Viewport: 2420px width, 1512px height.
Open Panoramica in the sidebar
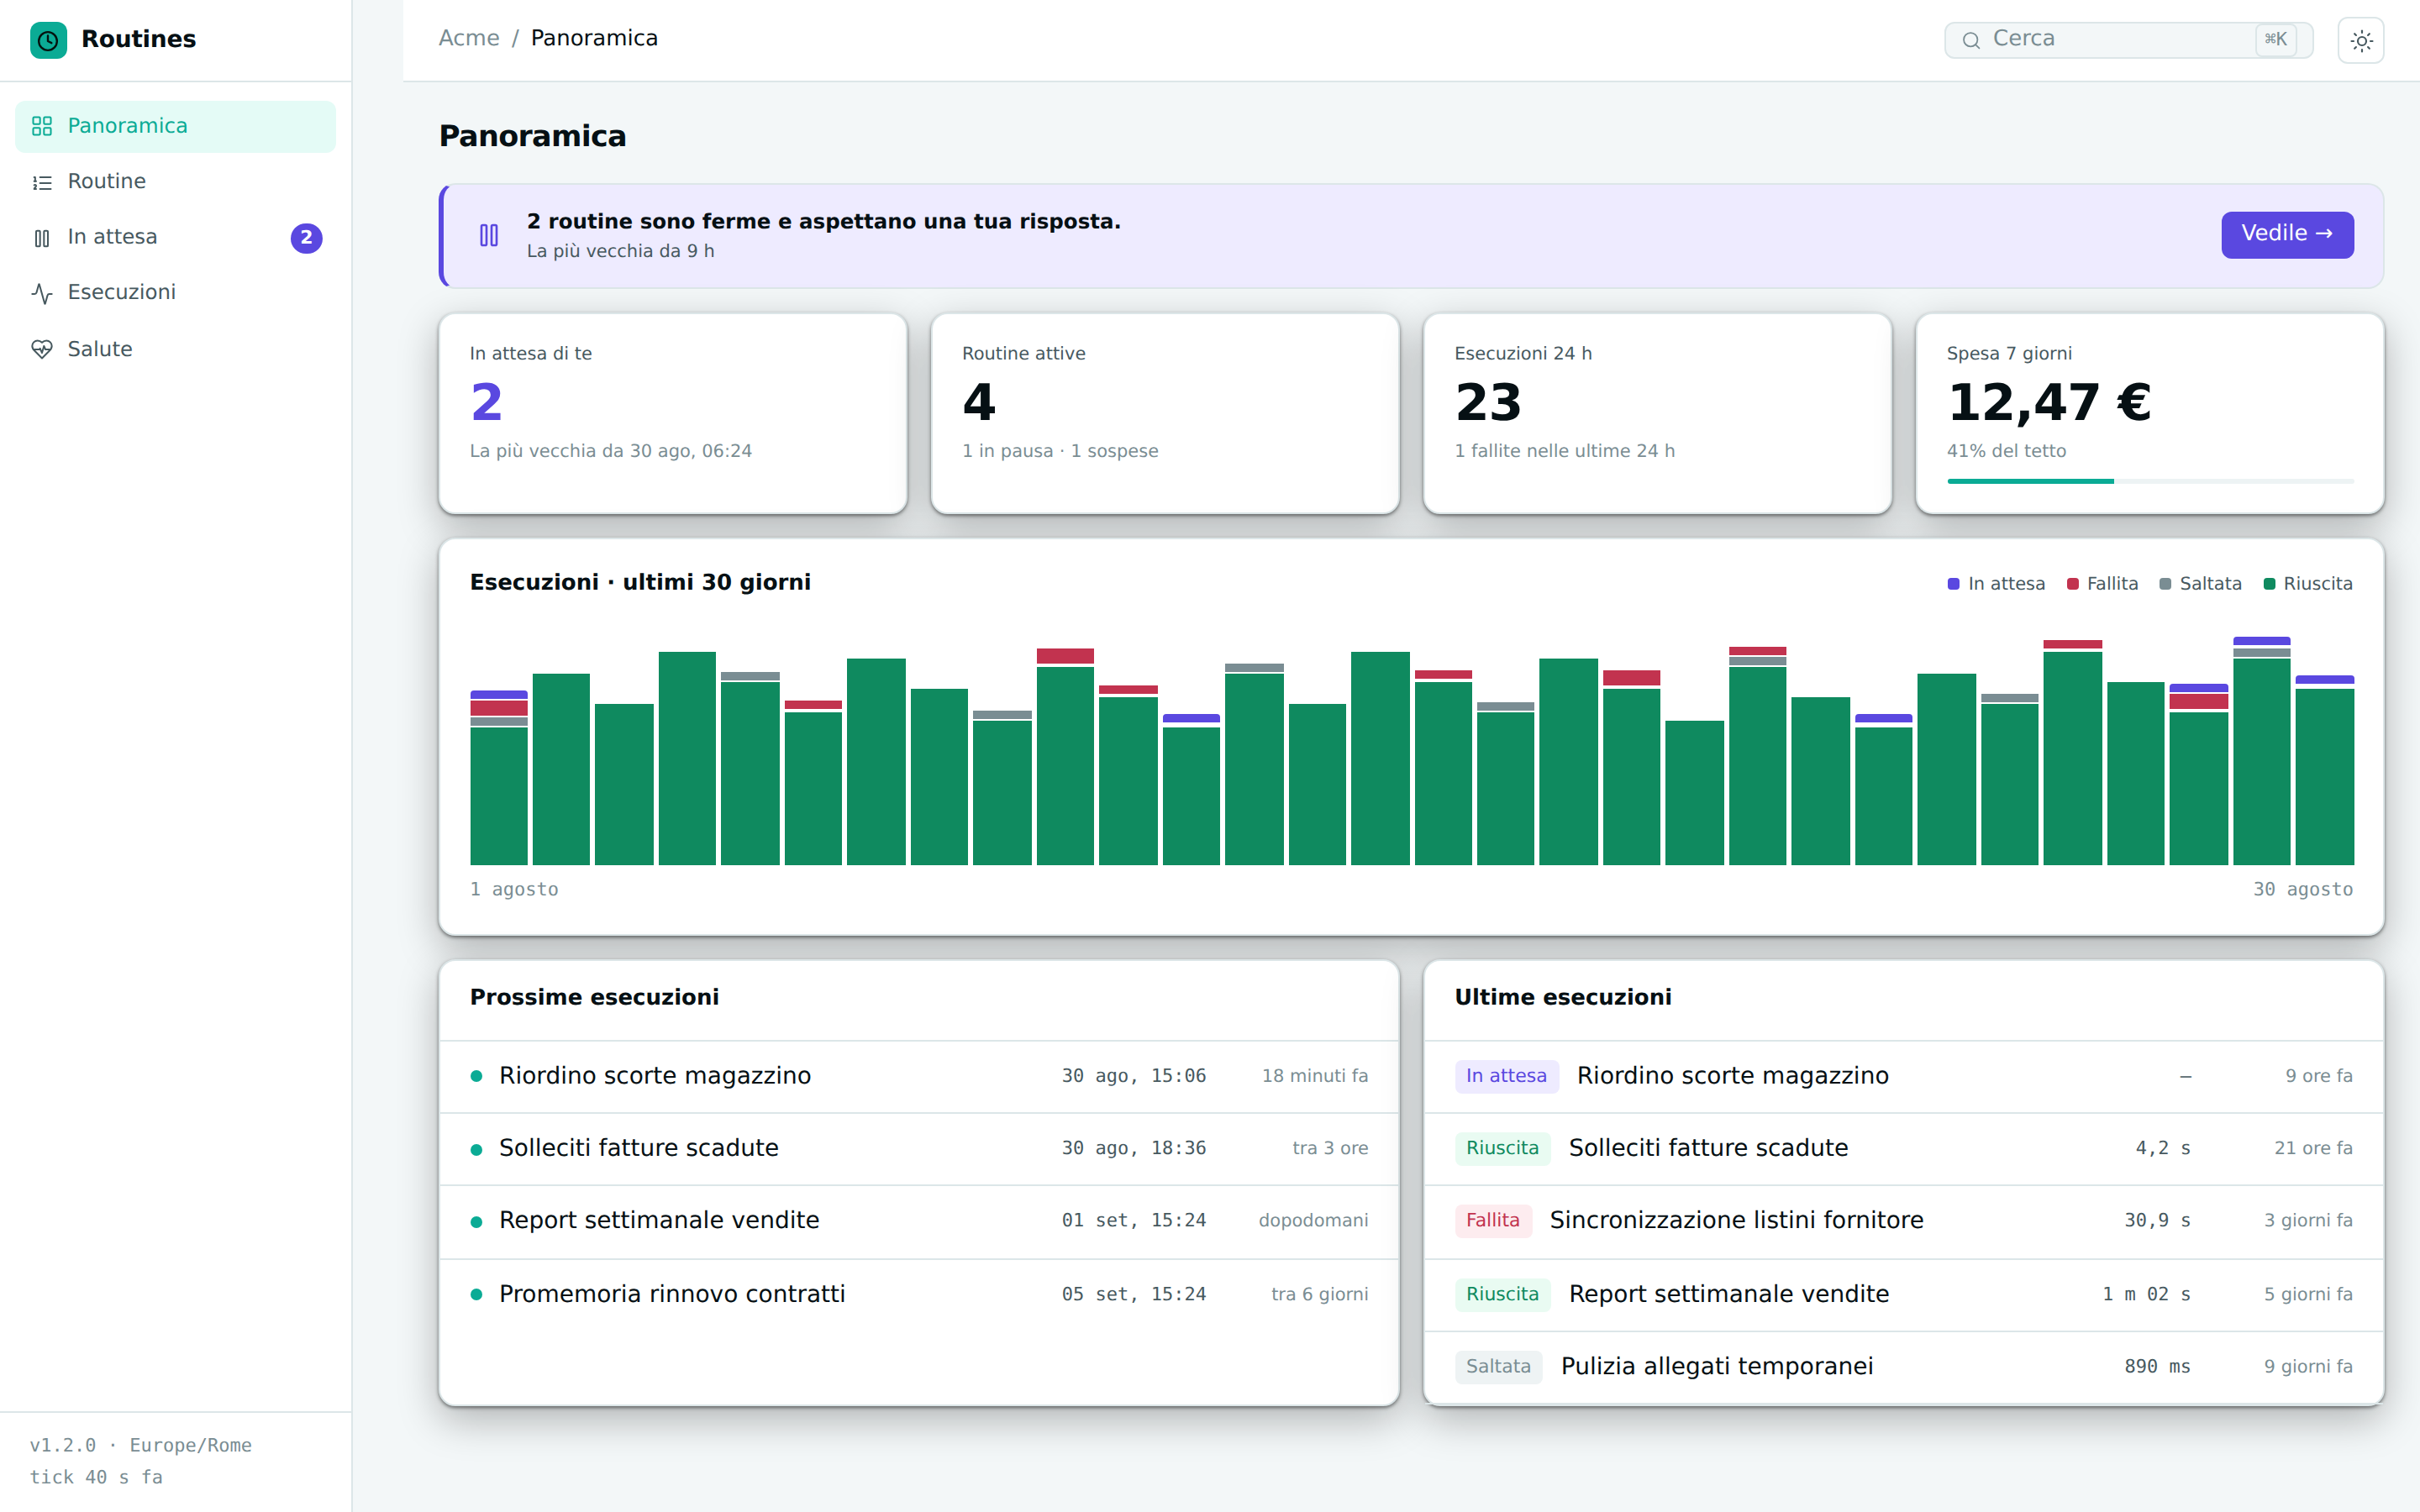pyautogui.click(x=176, y=126)
